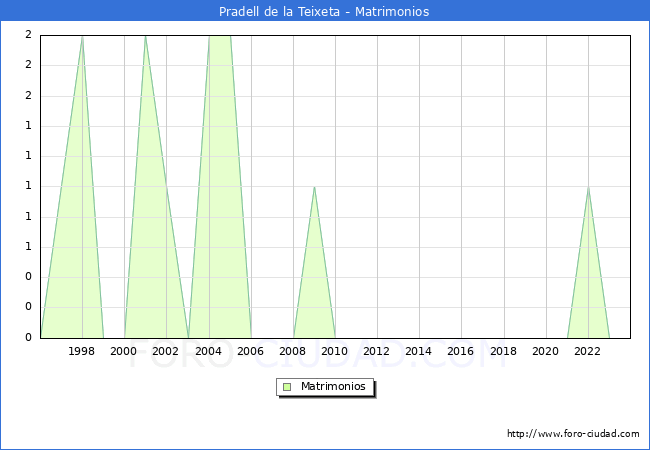Click the 2010 x-axis label

tap(334, 351)
